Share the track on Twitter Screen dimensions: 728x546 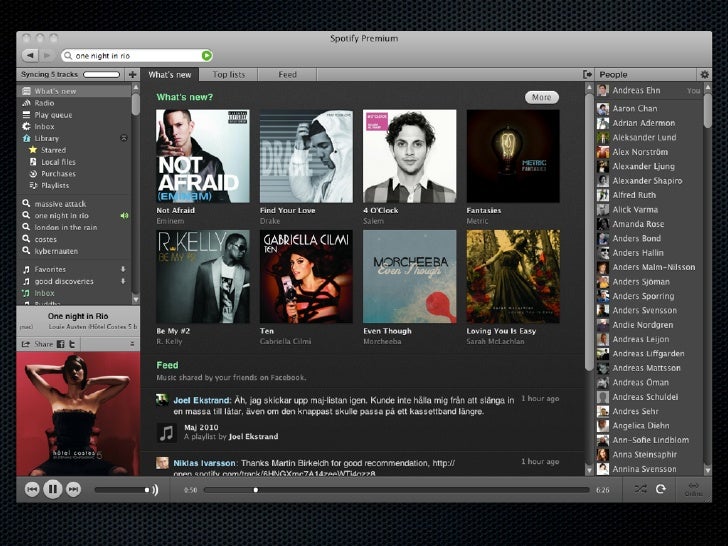click(72, 344)
